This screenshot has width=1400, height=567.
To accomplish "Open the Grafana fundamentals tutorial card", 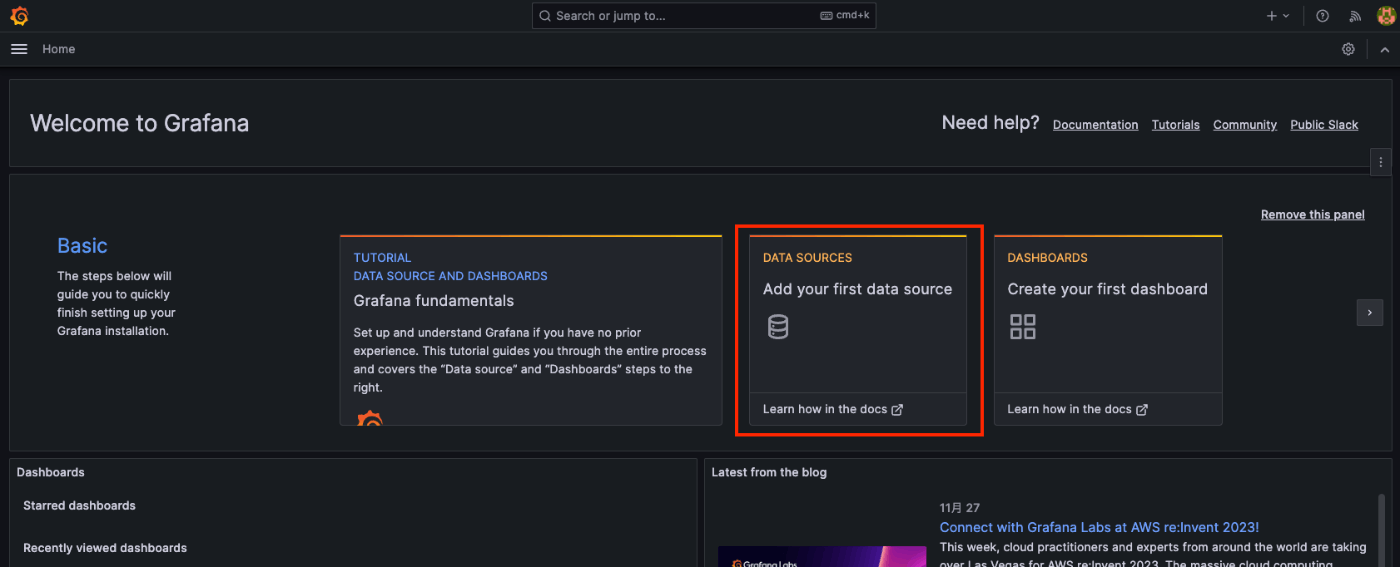I will pyautogui.click(x=530, y=330).
